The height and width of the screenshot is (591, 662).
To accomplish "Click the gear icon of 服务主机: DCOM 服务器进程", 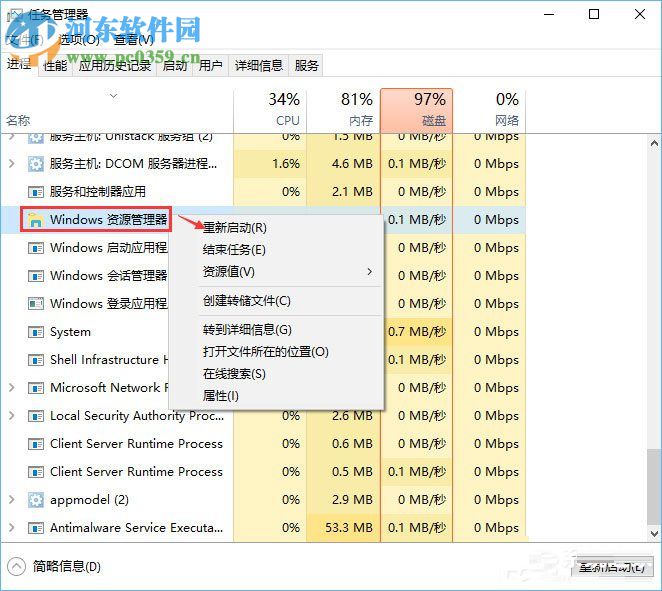I will 35,164.
